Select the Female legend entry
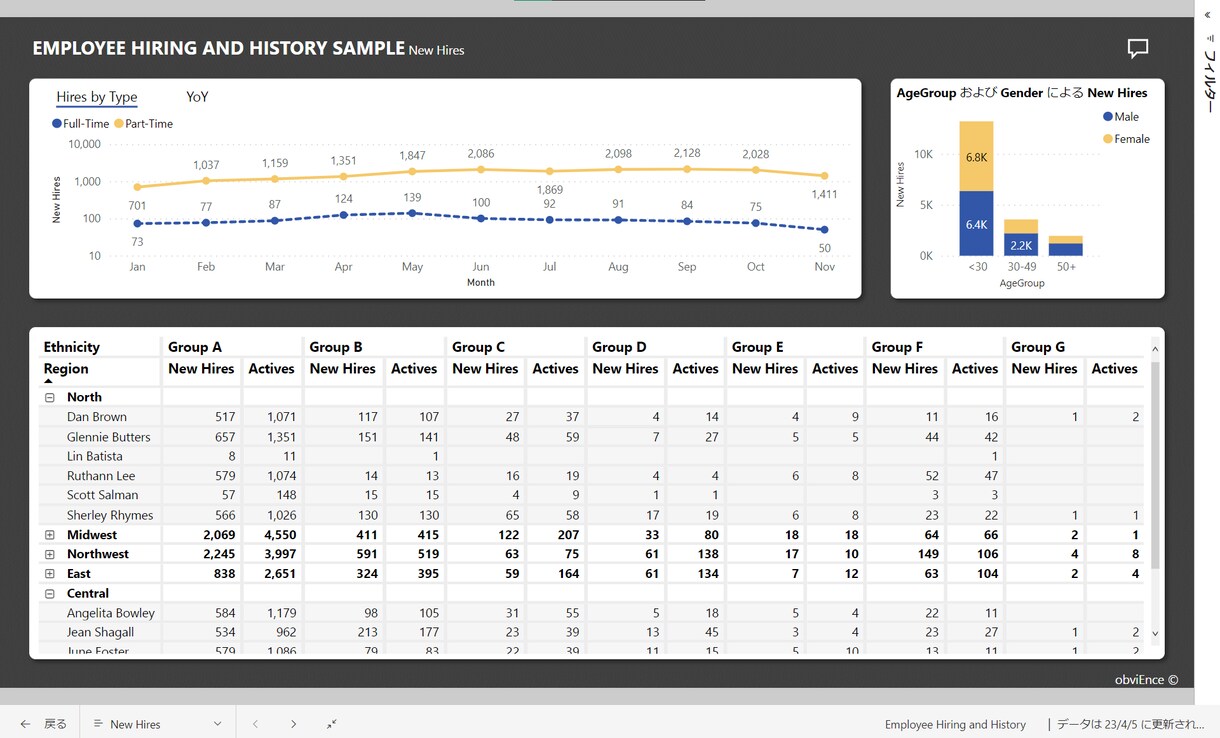The height and width of the screenshot is (738, 1220). click(x=1126, y=139)
